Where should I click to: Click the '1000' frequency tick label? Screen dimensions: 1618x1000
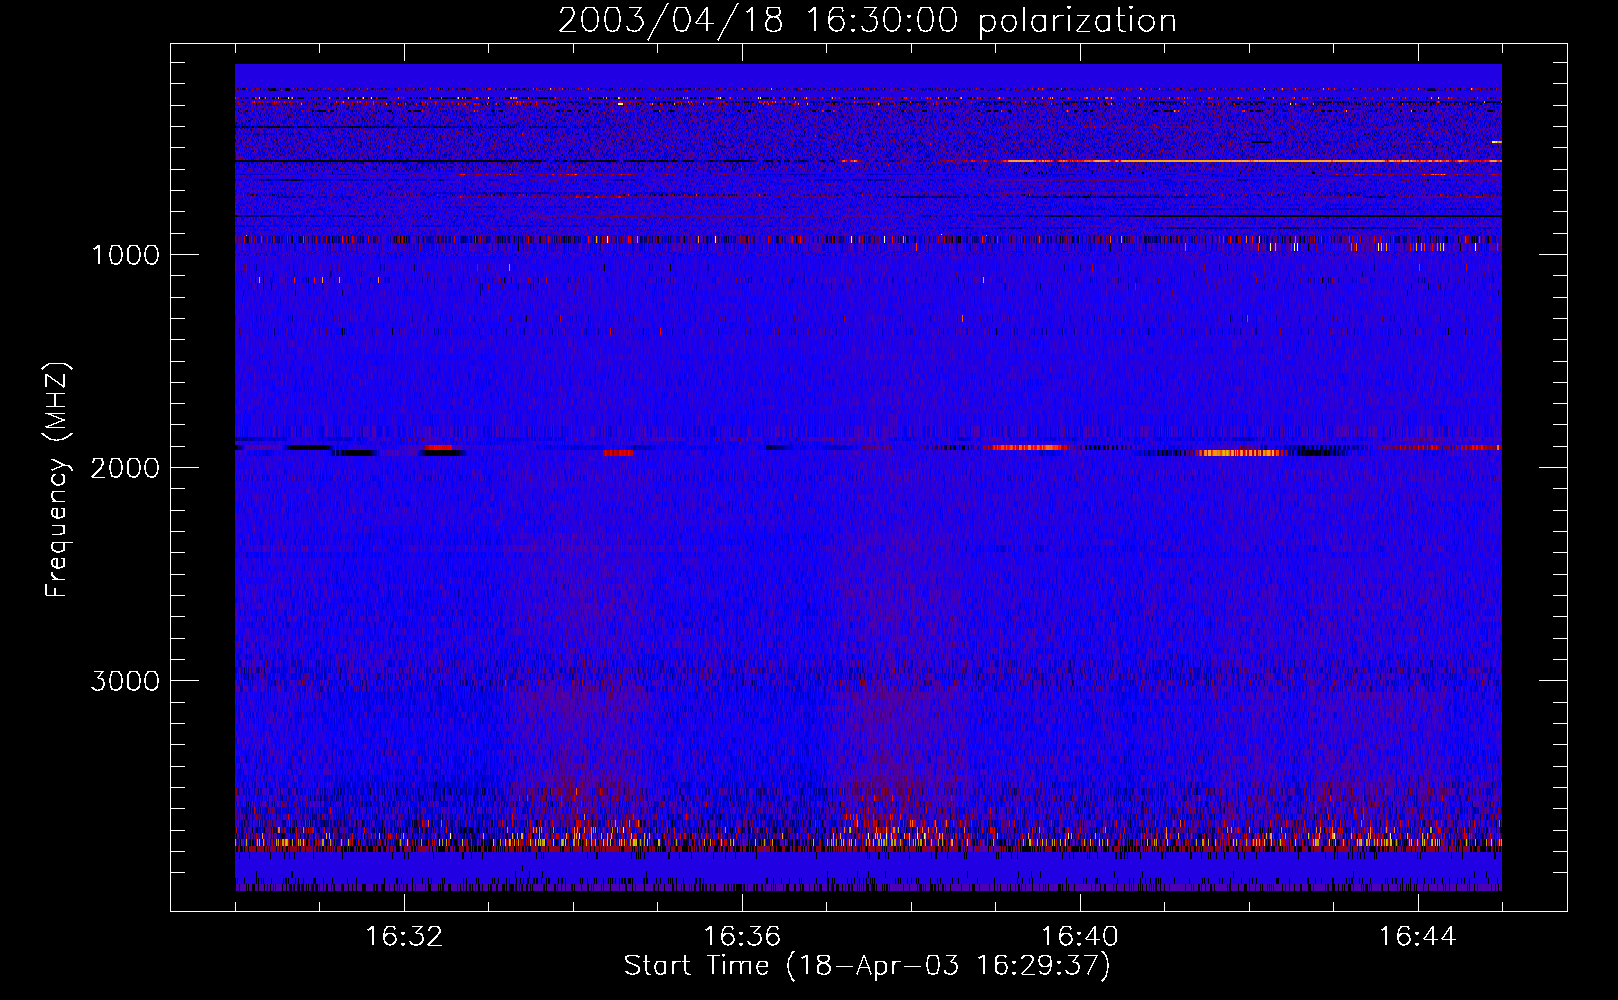point(125,255)
